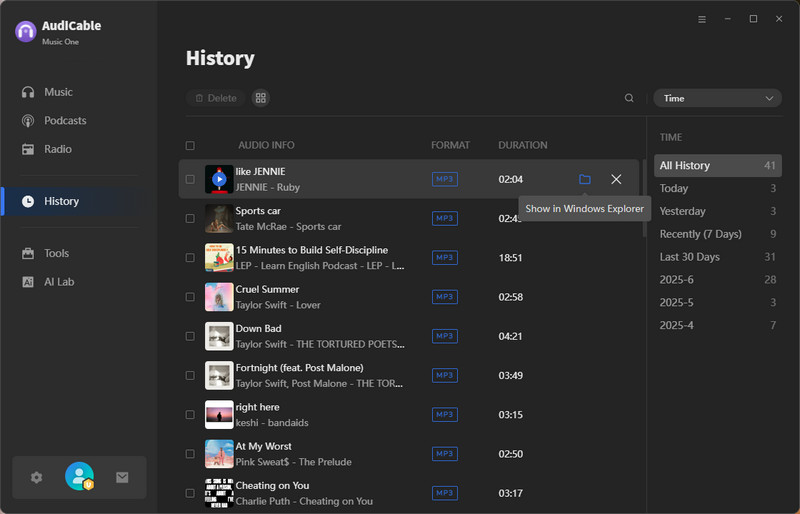Go to AI Lab in sidebar

(59, 282)
